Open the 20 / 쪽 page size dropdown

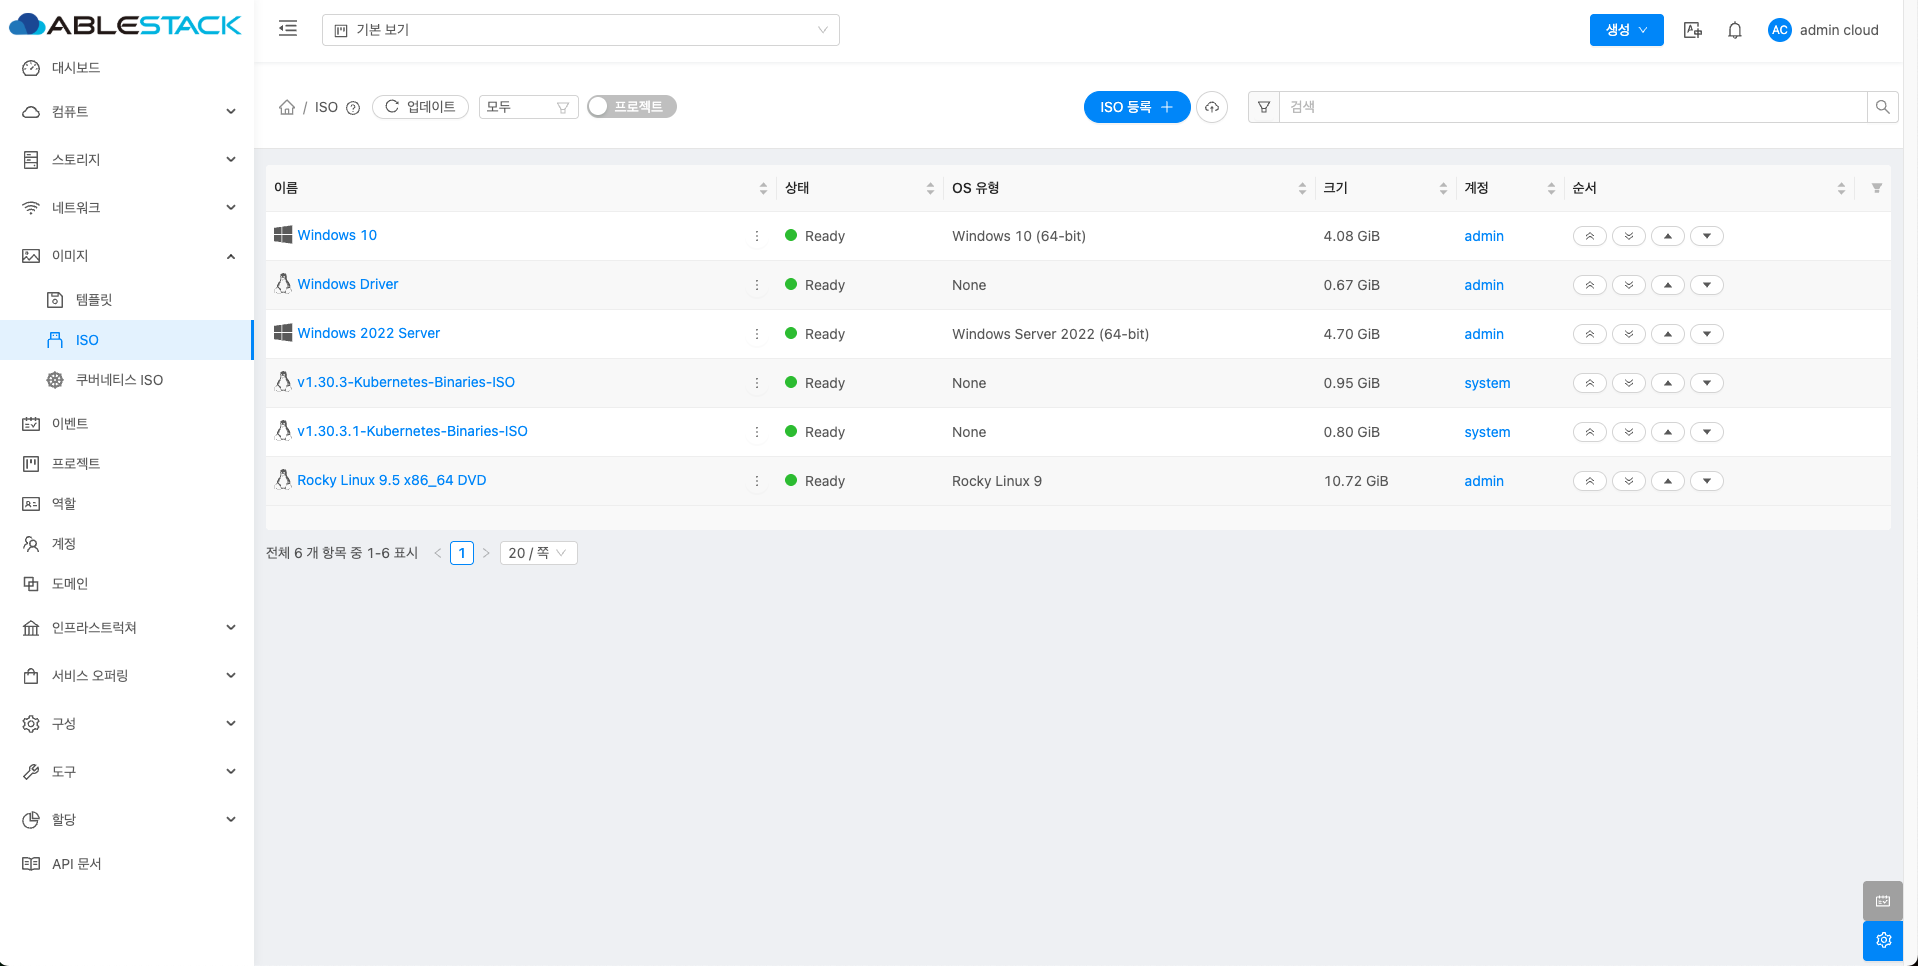[538, 553]
